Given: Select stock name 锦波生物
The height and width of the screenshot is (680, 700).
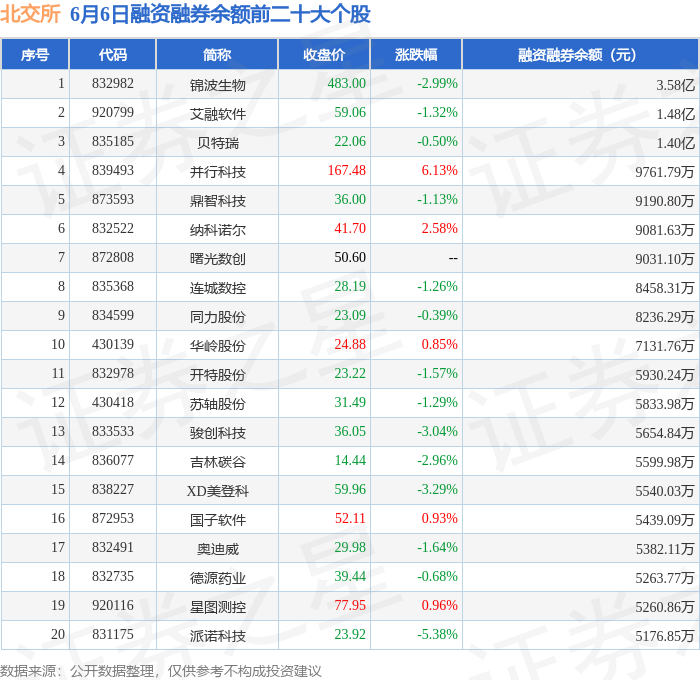Looking at the screenshot, I should click(x=217, y=85).
